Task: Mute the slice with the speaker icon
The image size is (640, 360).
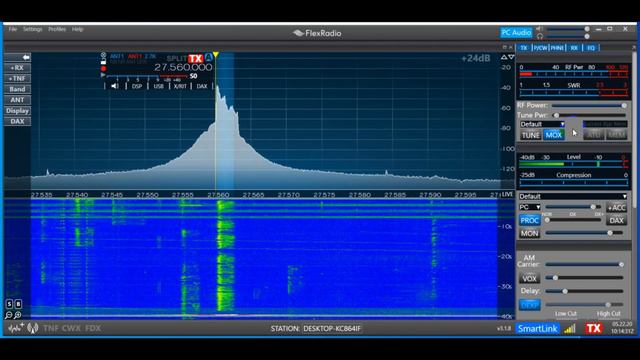Action: tap(115, 86)
